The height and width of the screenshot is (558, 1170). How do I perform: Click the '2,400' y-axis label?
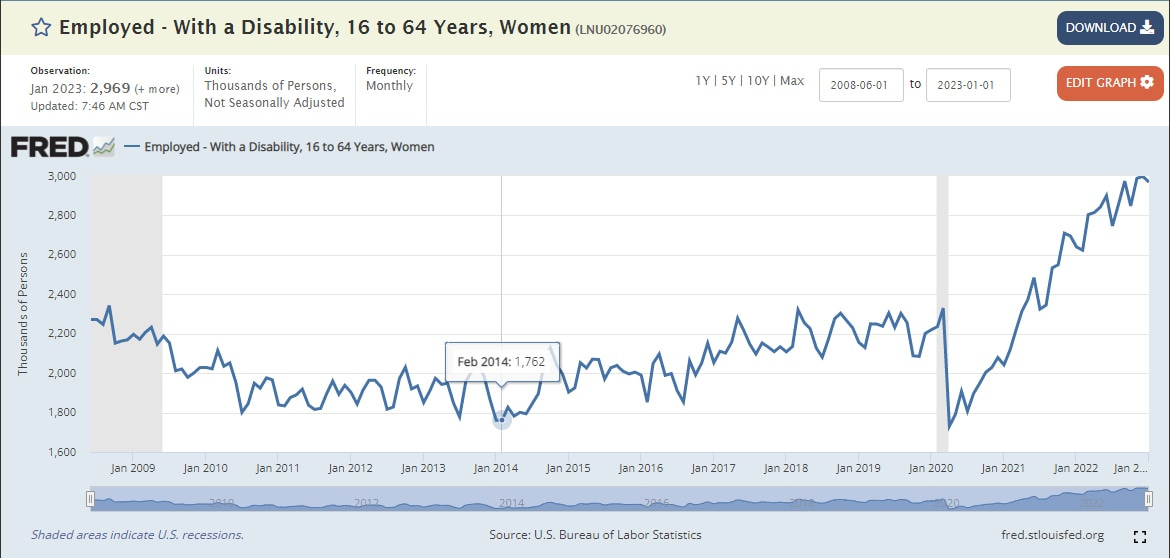coord(63,294)
